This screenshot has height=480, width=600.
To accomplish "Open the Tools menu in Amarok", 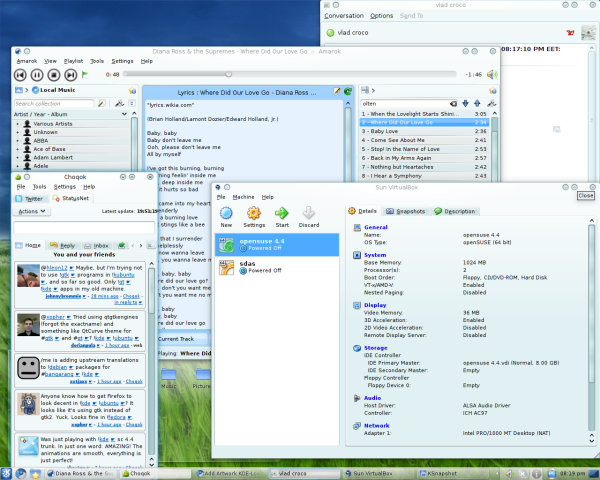I will [x=97, y=61].
